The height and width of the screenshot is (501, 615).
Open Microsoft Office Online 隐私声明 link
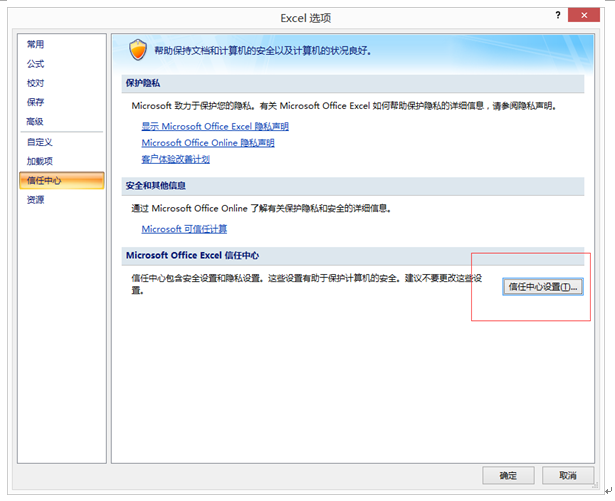pyautogui.click(x=208, y=143)
